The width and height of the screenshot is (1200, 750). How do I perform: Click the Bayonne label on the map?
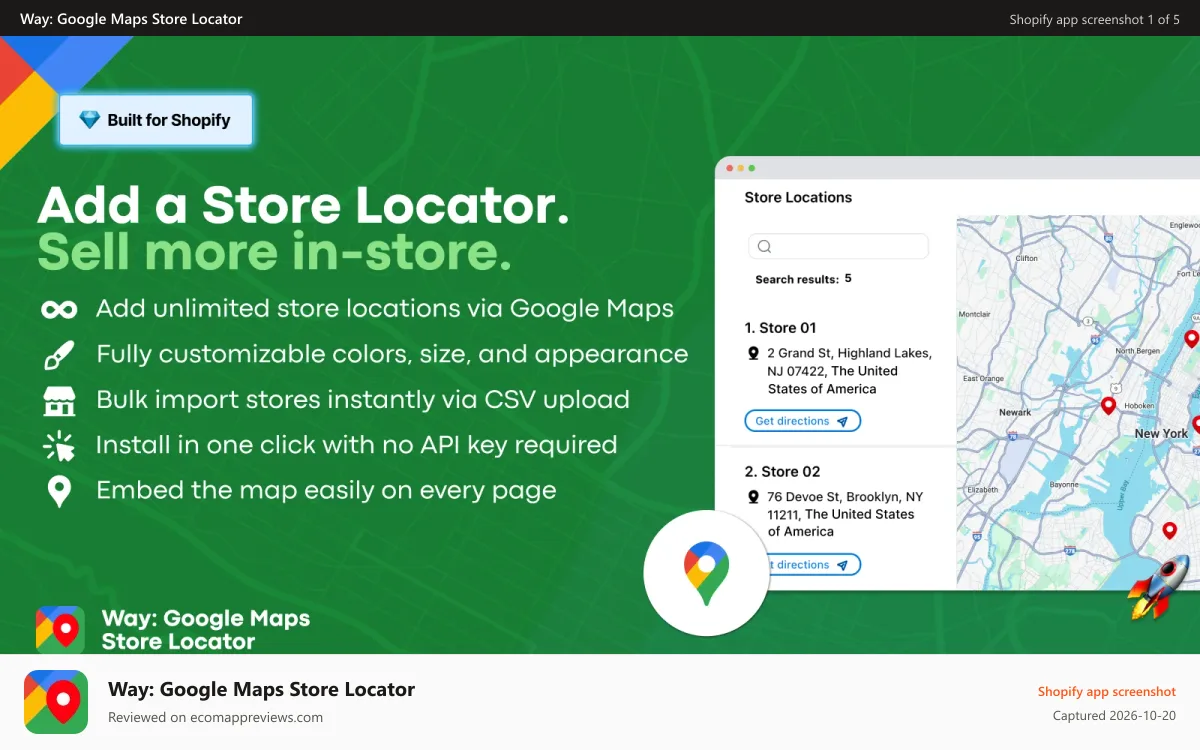click(x=1063, y=484)
